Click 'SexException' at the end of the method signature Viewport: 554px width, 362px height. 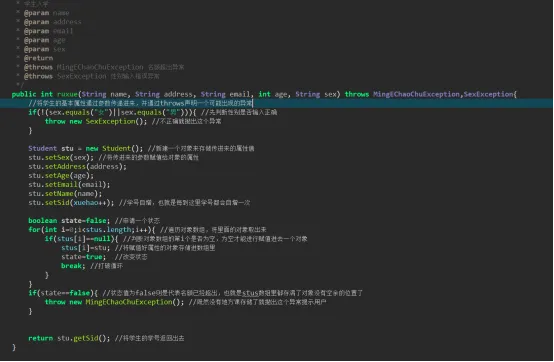488,94
